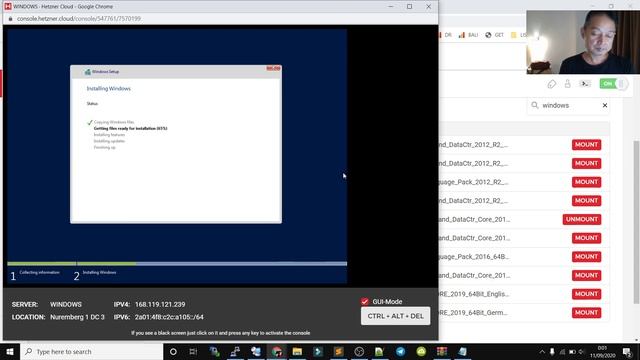
Task: Clear the 'windows' search with the X icon
Action: point(605,105)
